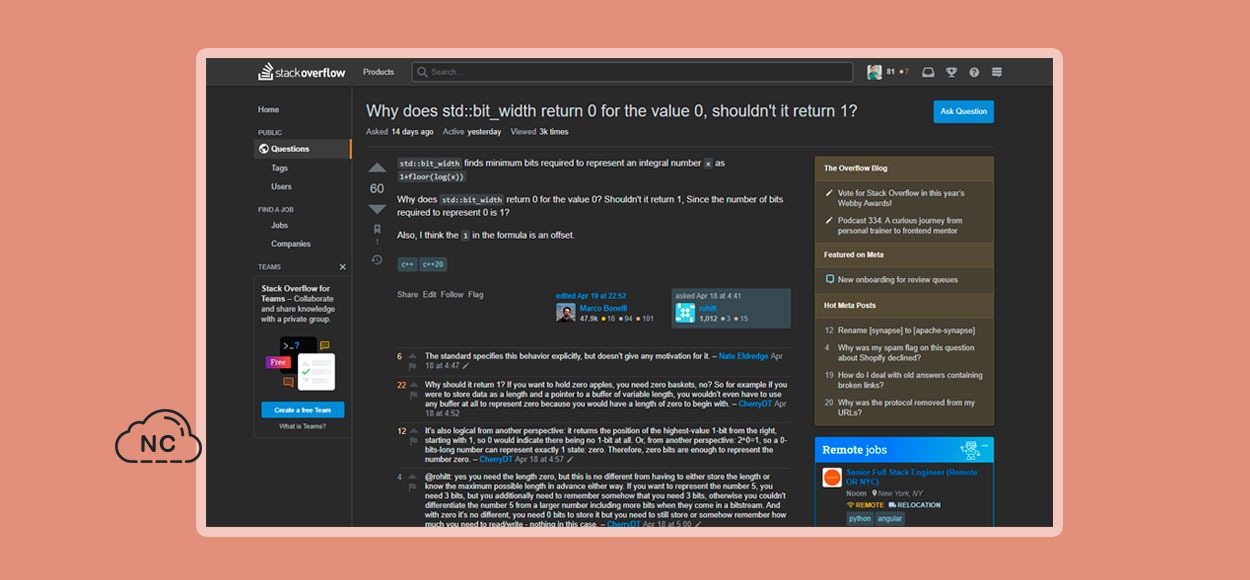
Task: Follow the question
Action: tap(452, 295)
